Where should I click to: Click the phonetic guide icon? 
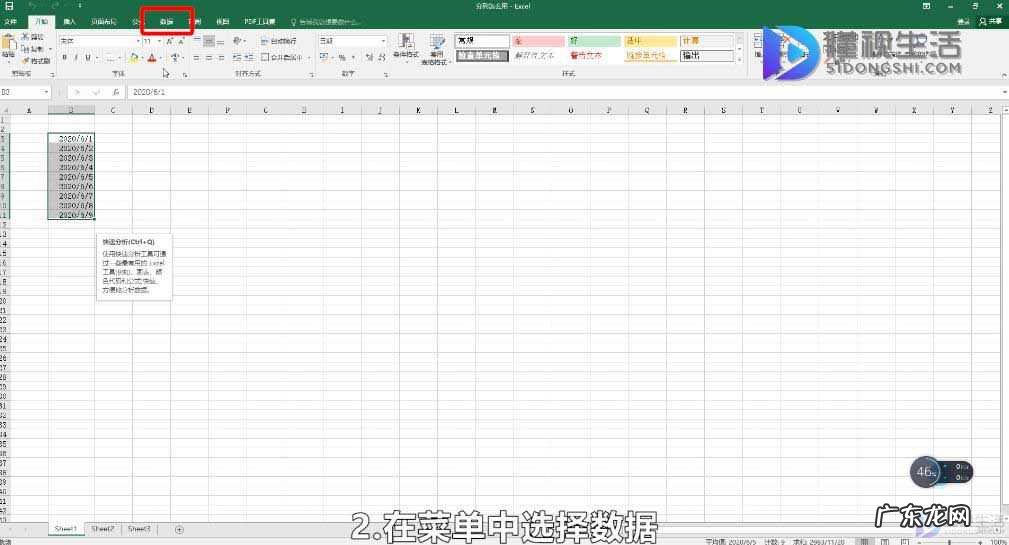pos(175,58)
